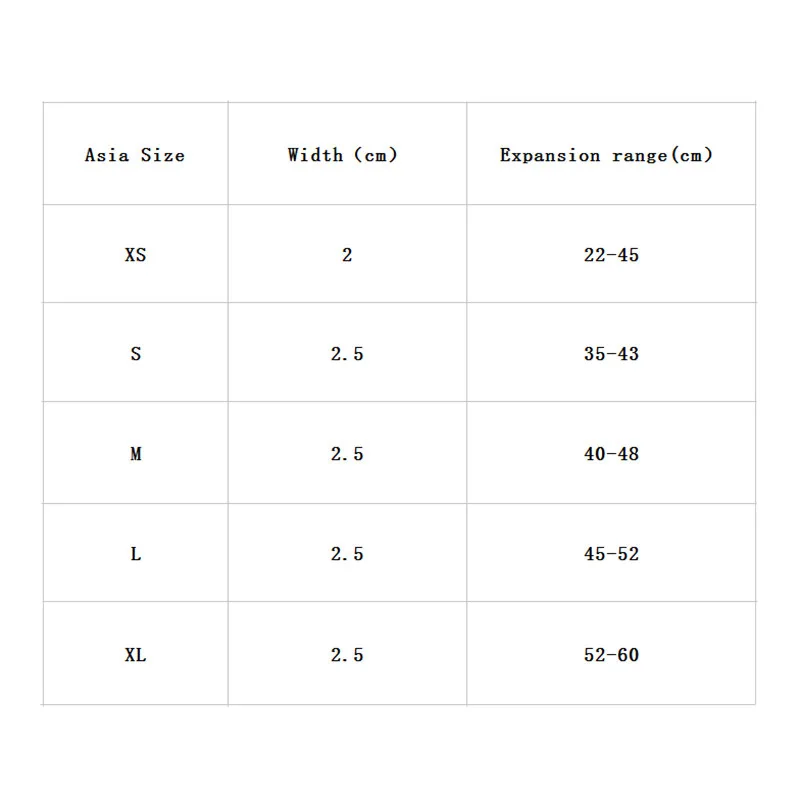Click the width value 2 for XS

pyautogui.click(x=347, y=254)
